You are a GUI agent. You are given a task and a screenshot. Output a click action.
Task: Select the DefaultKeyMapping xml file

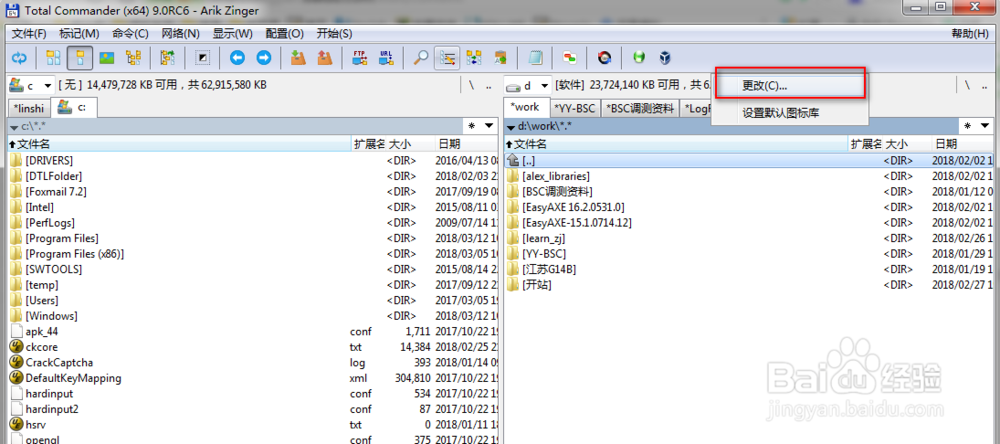pyautogui.click(x=253, y=378)
